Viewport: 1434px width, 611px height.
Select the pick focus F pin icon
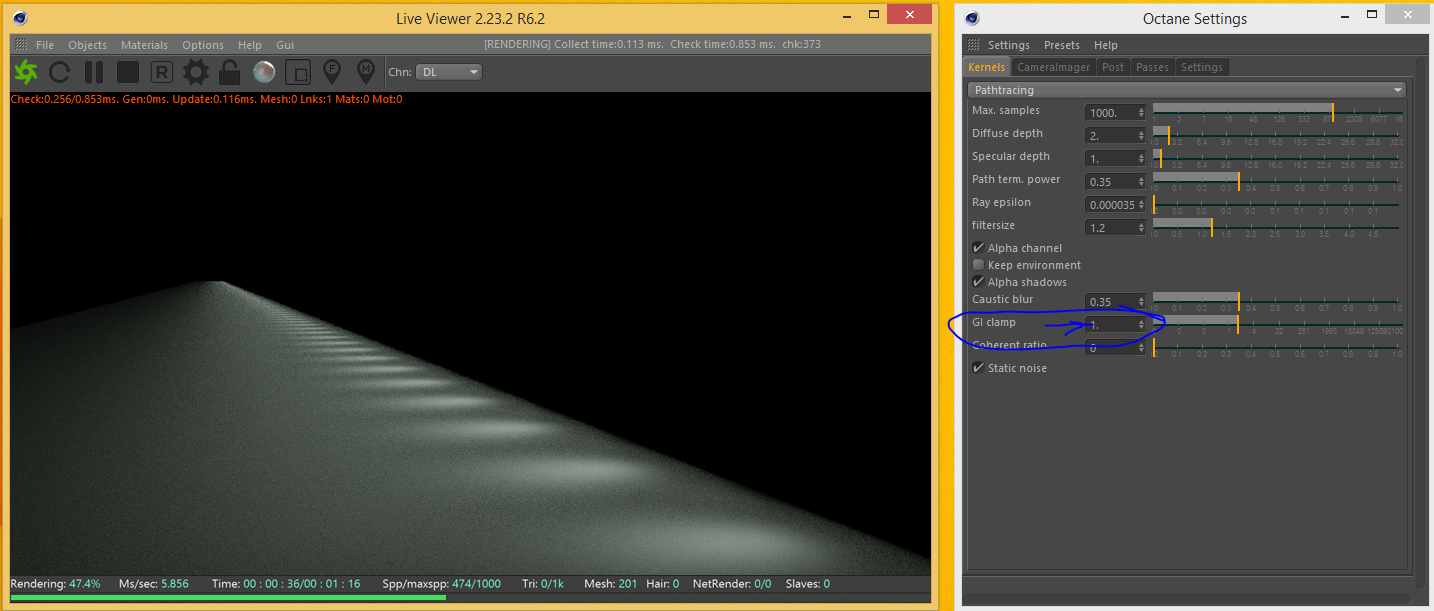[x=332, y=71]
